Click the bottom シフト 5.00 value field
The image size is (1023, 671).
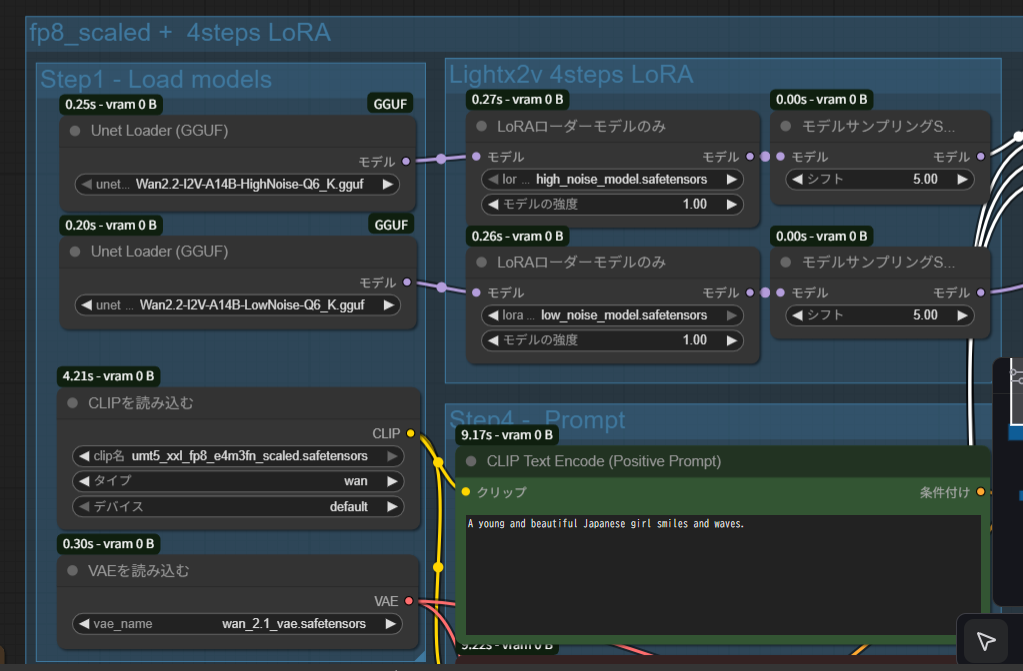coord(879,315)
